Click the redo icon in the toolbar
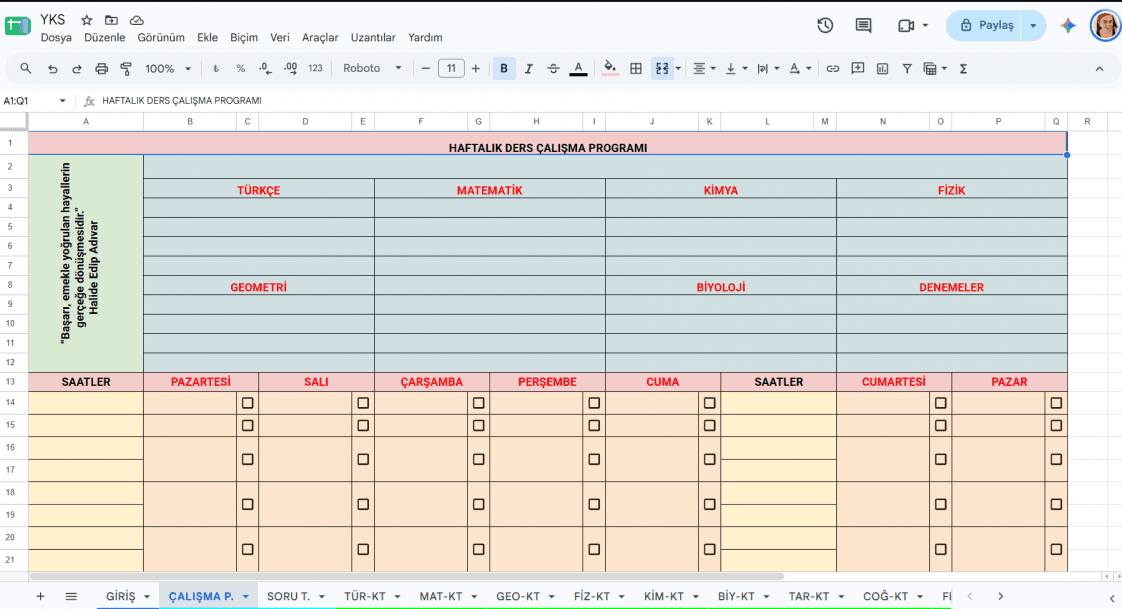The height and width of the screenshot is (609, 1122). 77,69
